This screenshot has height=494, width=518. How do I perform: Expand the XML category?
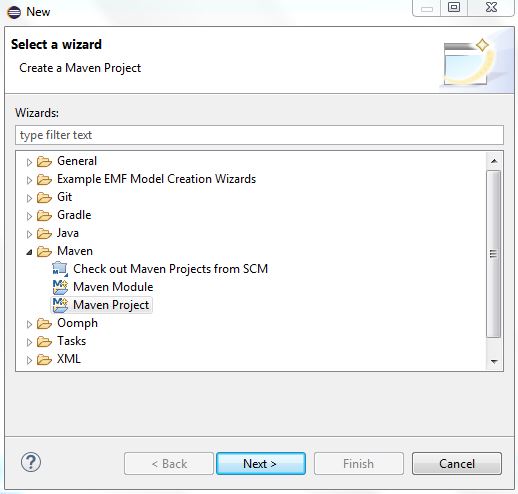29,360
